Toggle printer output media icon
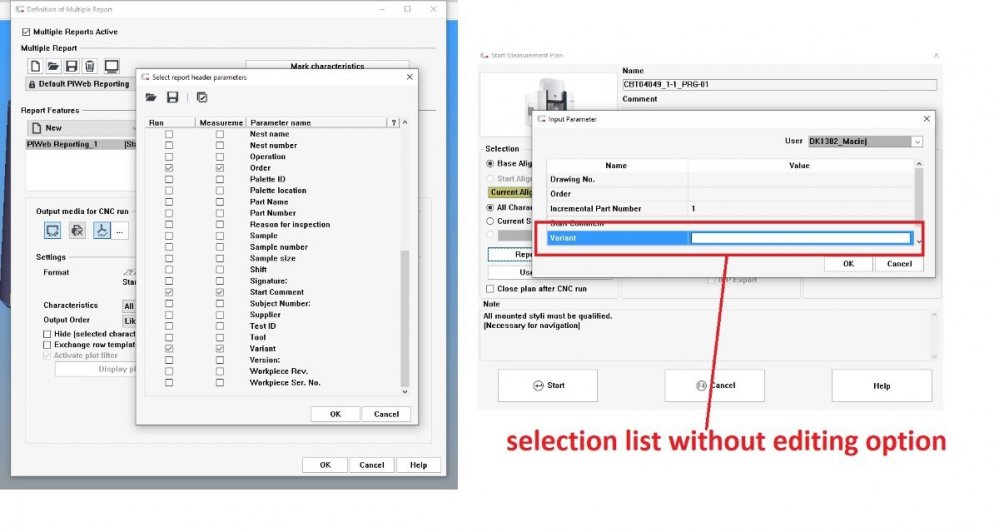The width and height of the screenshot is (999, 532). click(x=77, y=230)
